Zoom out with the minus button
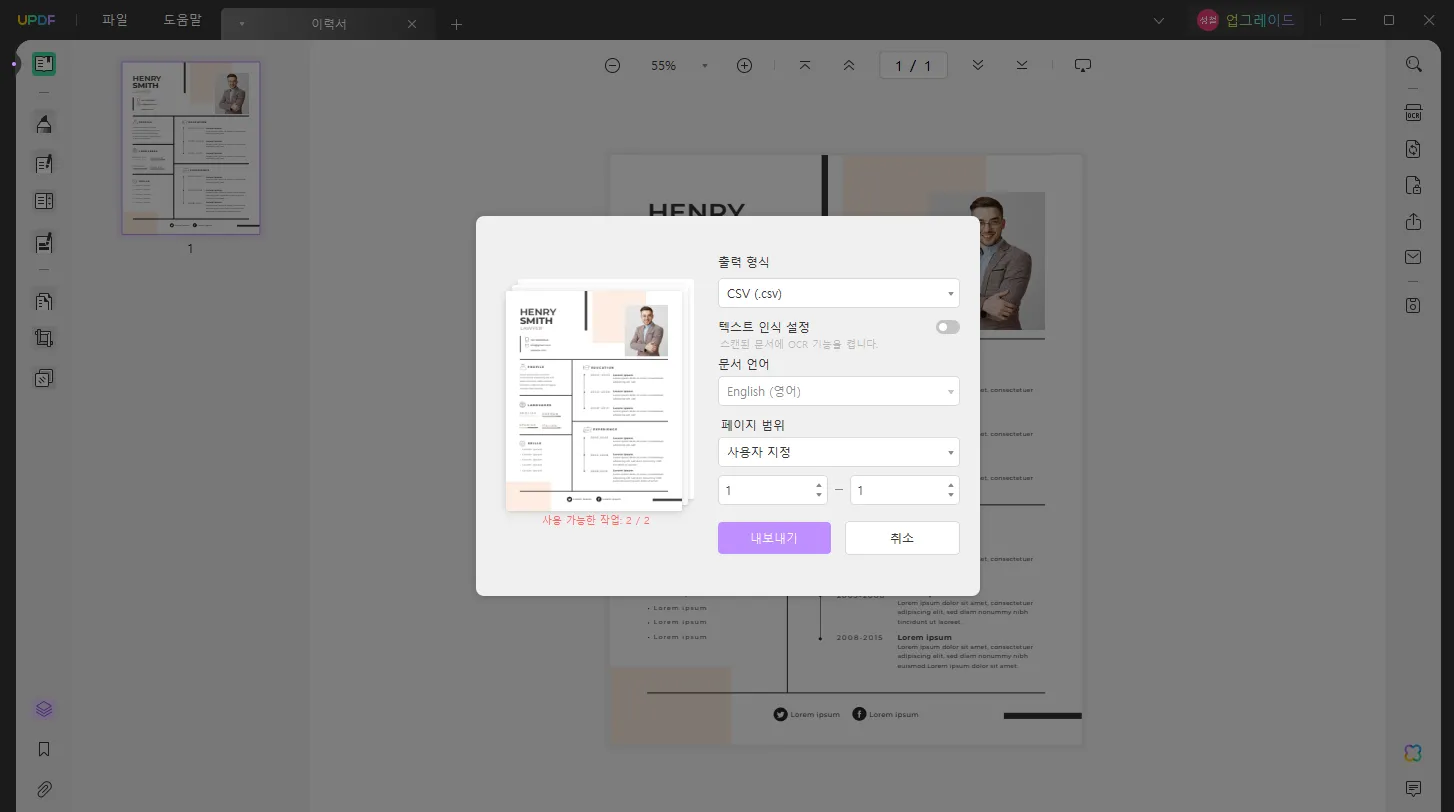Viewport: 1454px width, 812px height. [612, 65]
